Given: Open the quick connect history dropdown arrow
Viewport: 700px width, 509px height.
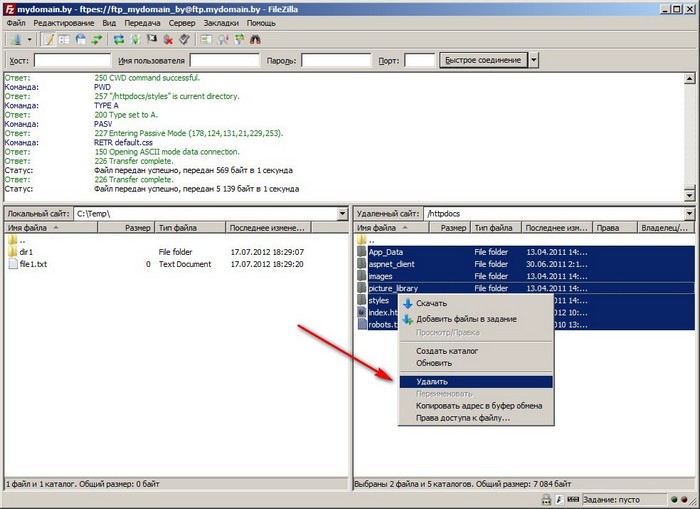Looking at the screenshot, I should 534,60.
